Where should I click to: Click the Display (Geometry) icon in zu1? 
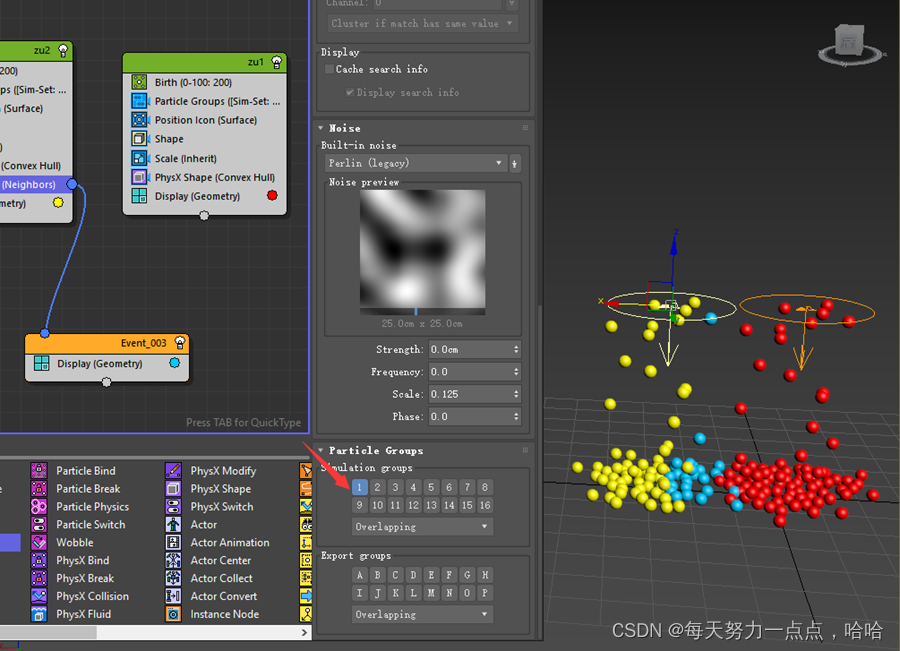coord(139,196)
